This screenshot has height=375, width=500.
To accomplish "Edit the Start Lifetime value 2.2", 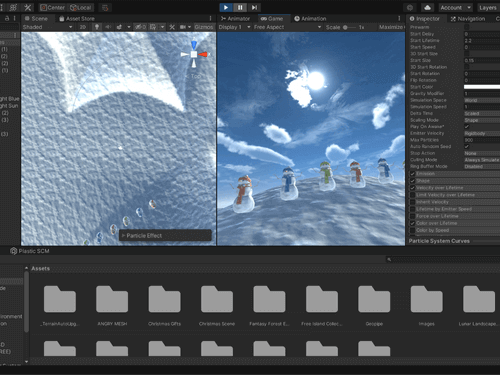I will pos(482,41).
